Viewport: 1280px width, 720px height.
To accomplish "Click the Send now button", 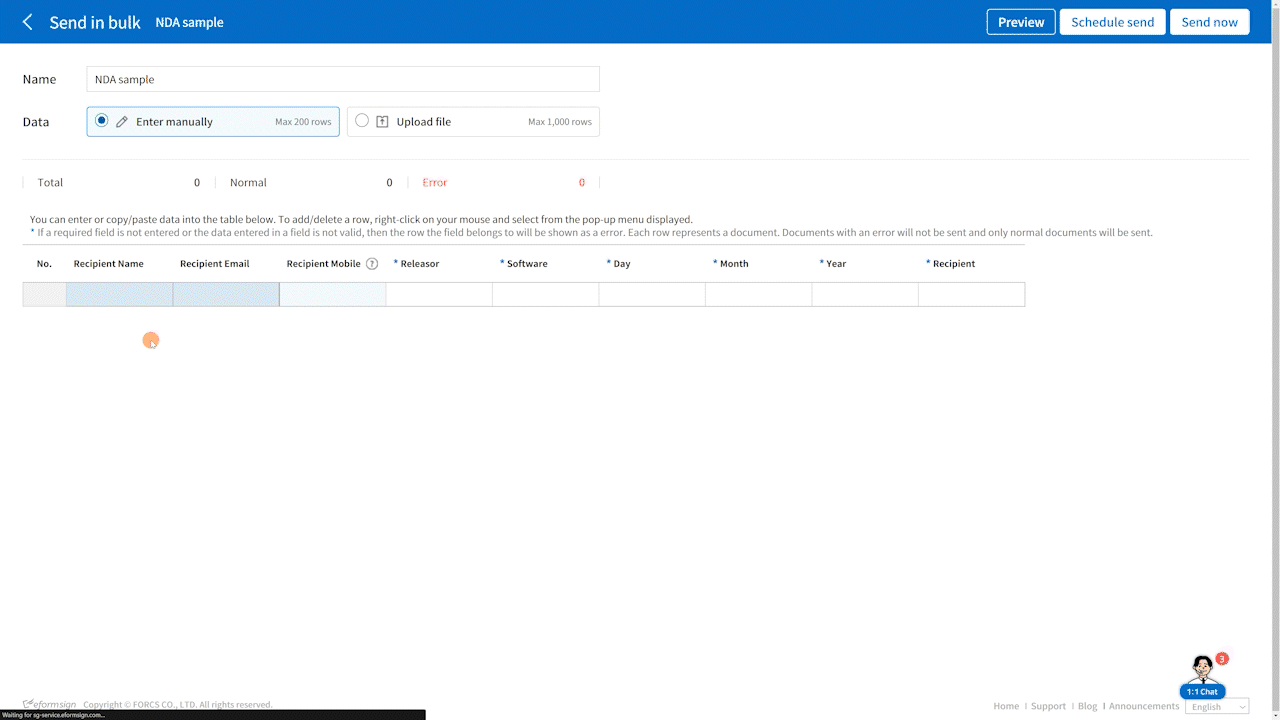I will 1209,22.
